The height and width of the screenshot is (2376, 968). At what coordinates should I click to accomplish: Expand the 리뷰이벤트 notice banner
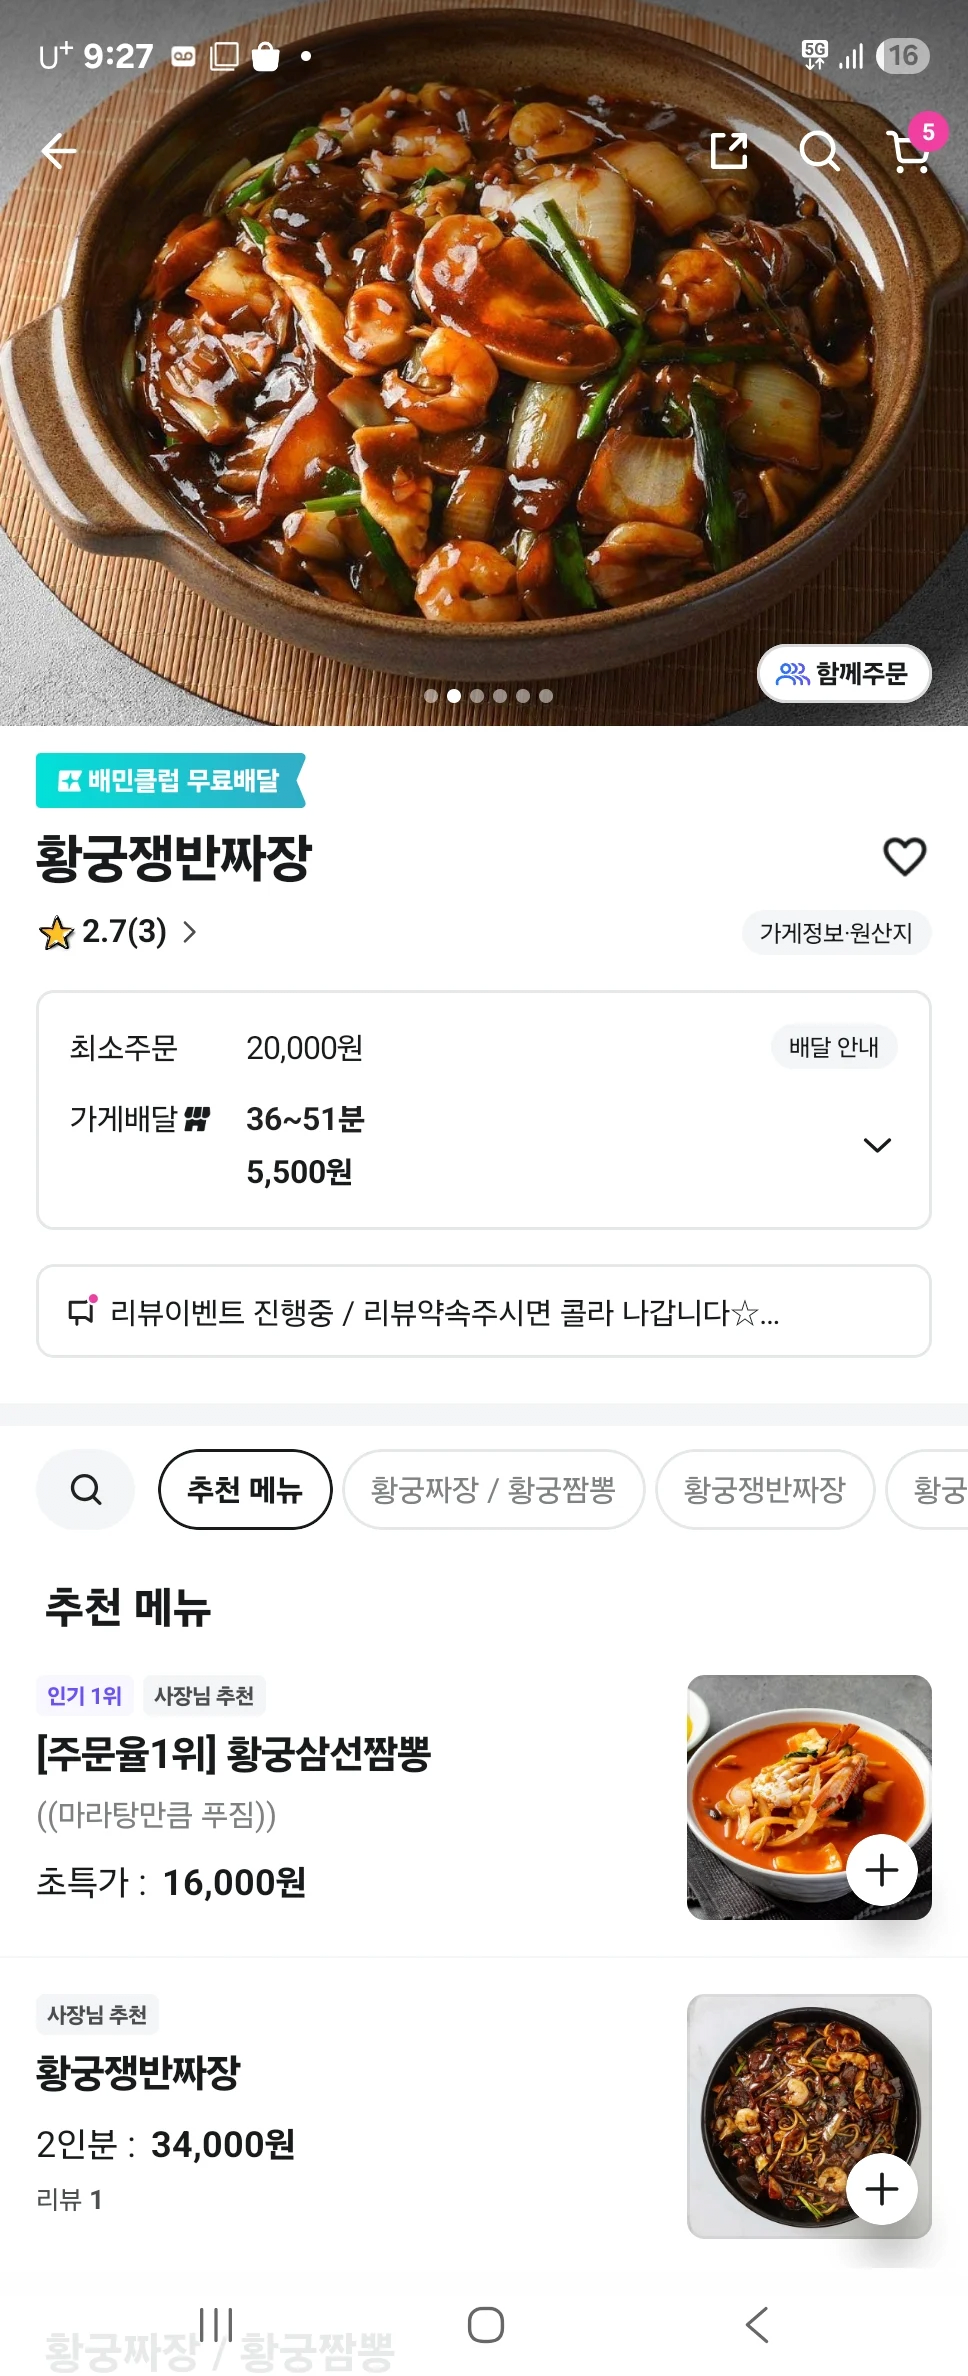(484, 1311)
